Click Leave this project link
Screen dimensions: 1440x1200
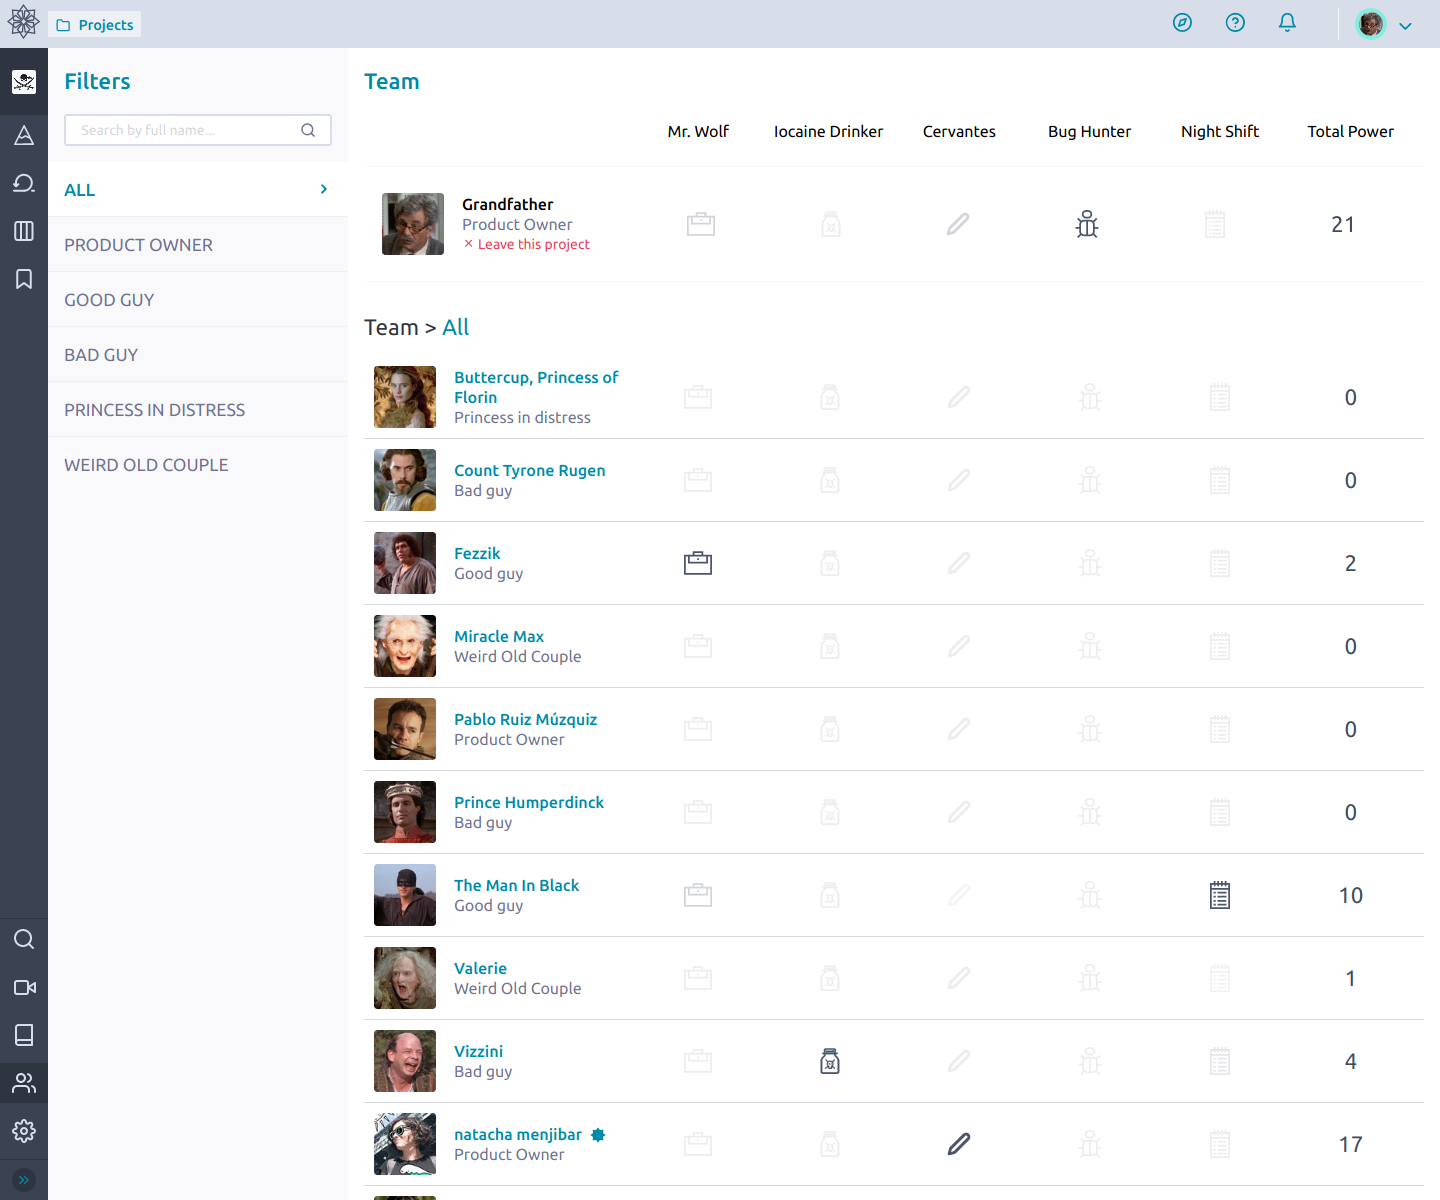pyautogui.click(x=533, y=244)
